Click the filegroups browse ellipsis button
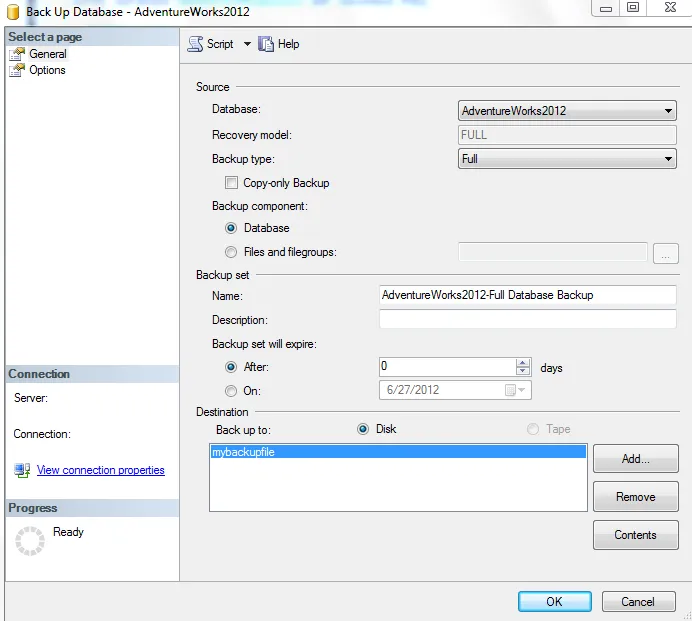The width and height of the screenshot is (692, 621). [x=666, y=254]
